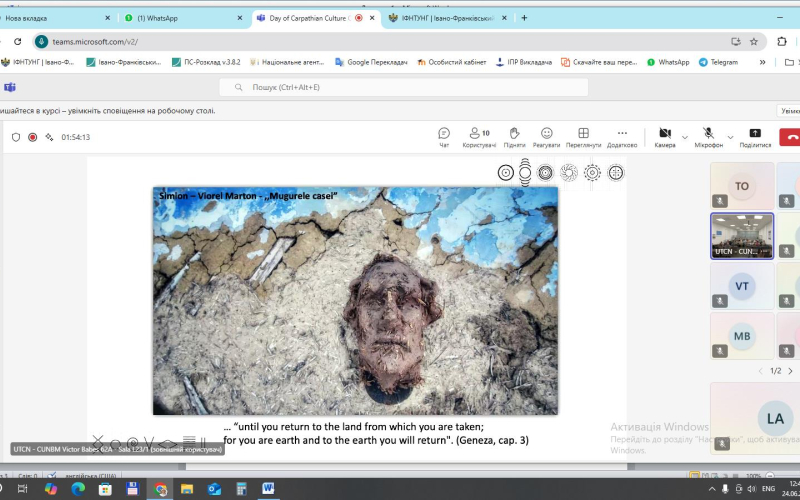Open Copilot from the taskbar
Image resolution: width=800 pixels, height=500 pixels.
(x=51, y=489)
